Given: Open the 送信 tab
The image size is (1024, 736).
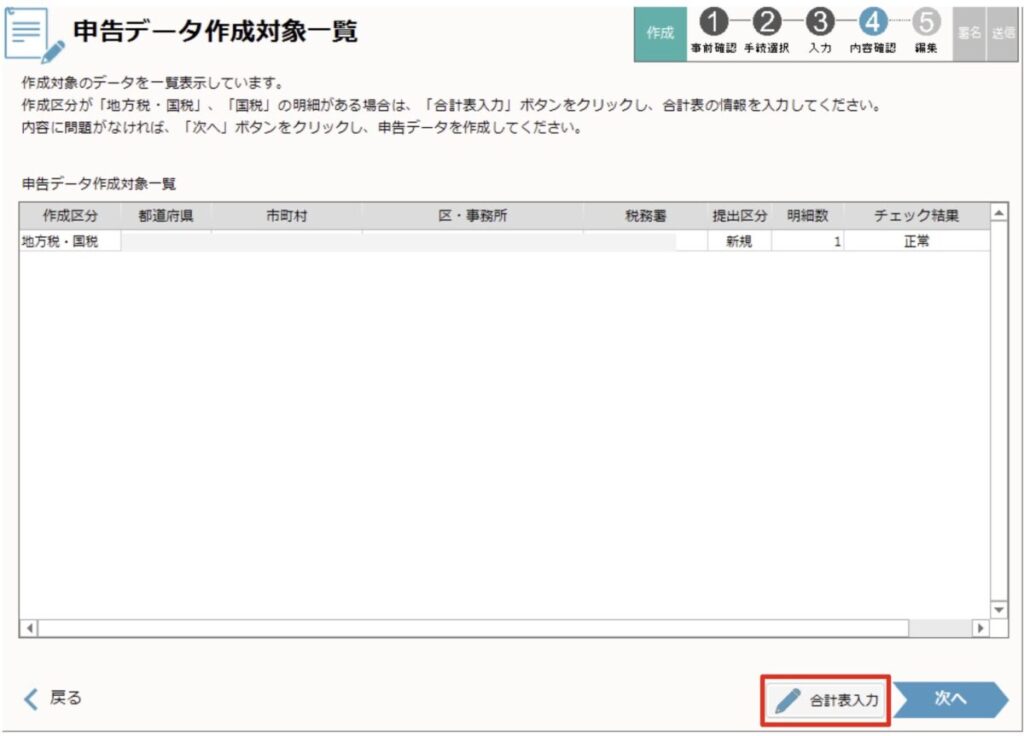Looking at the screenshot, I should click(1003, 33).
